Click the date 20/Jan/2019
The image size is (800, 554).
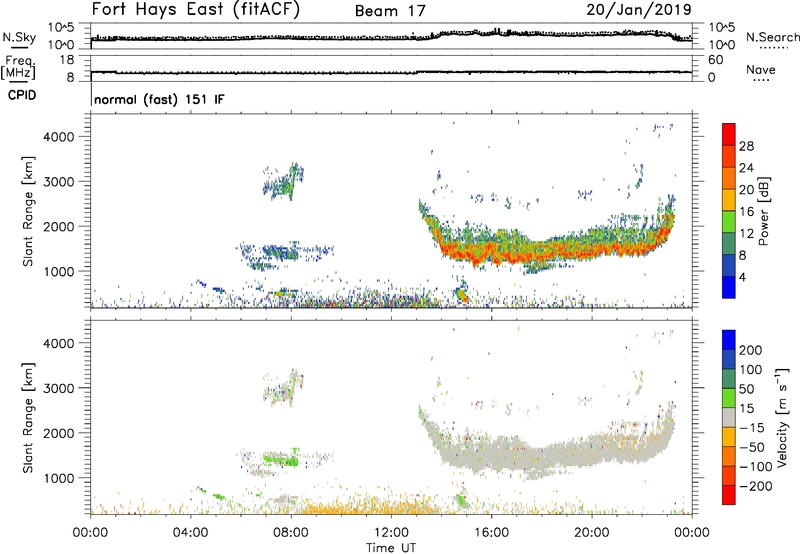point(639,10)
